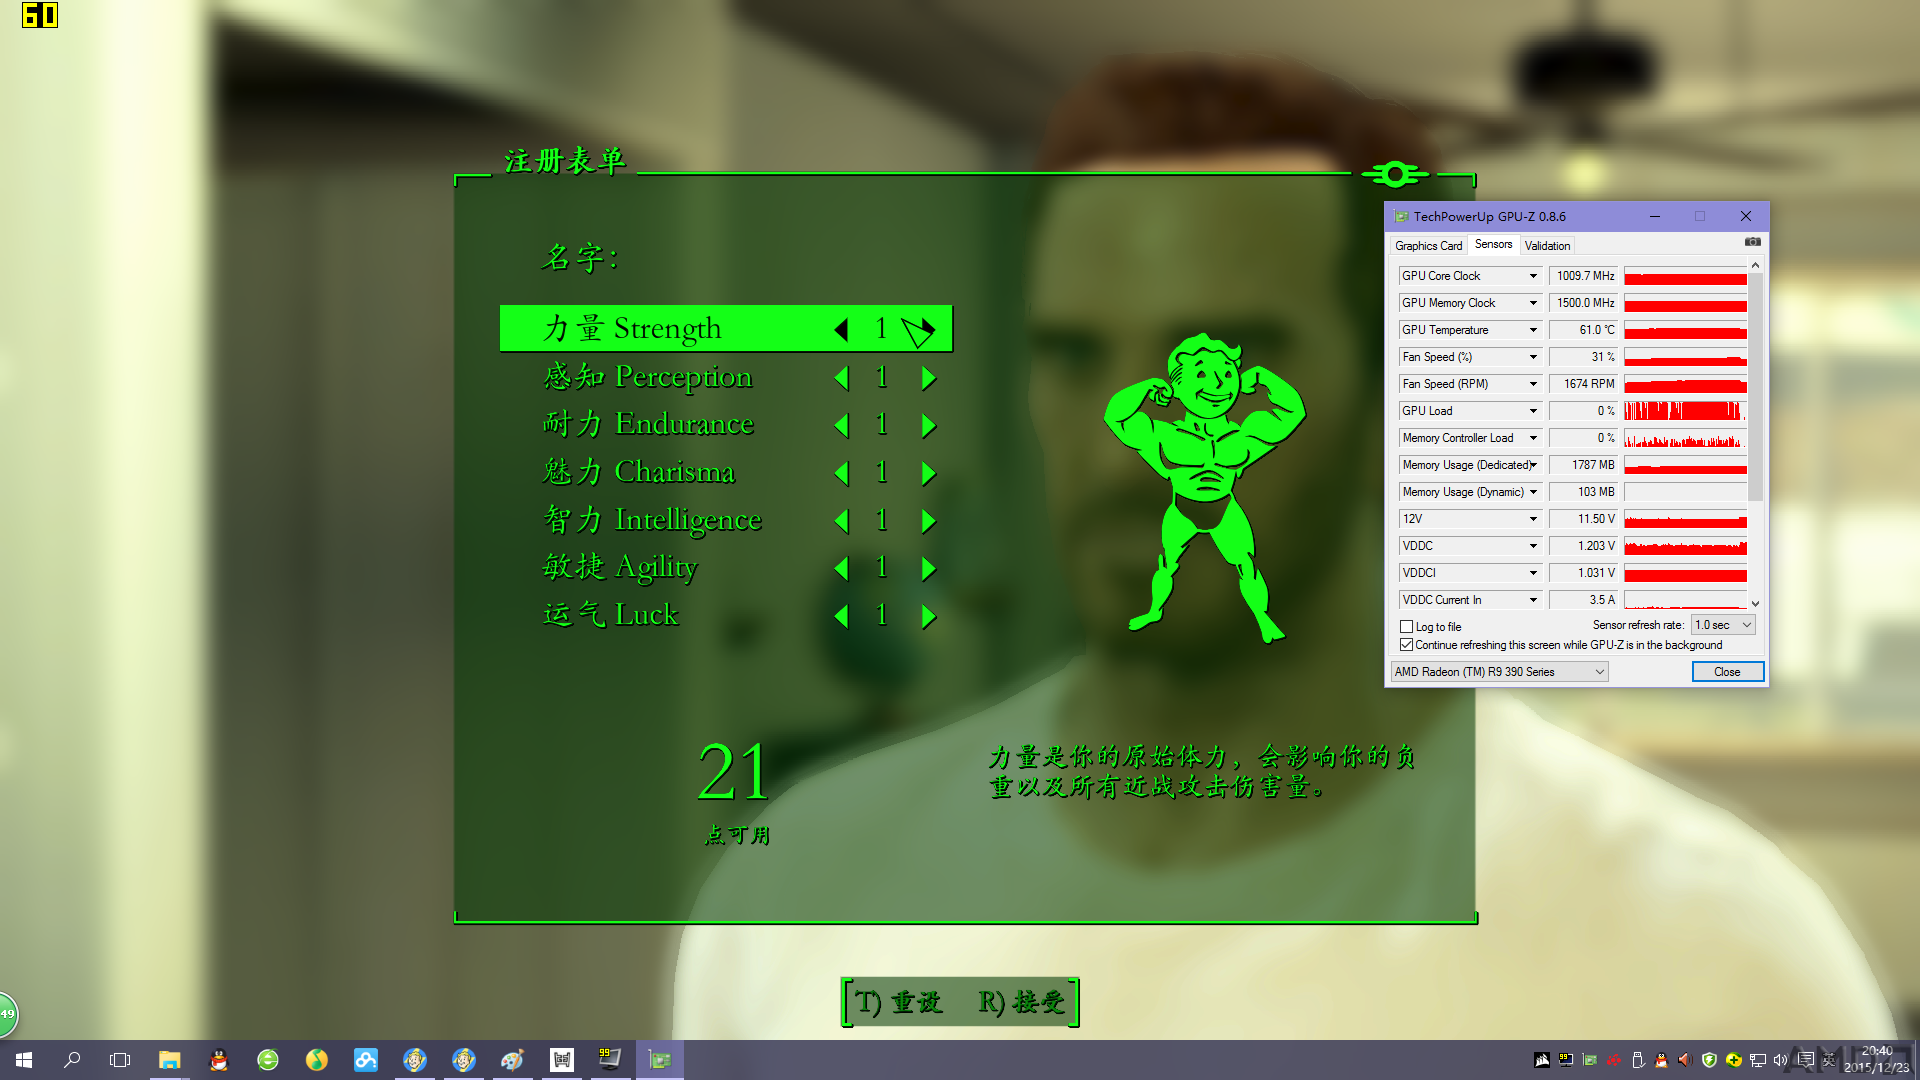Image resolution: width=1920 pixels, height=1080 pixels.
Task: Open the Windows Start menu
Action: pos(24,1060)
